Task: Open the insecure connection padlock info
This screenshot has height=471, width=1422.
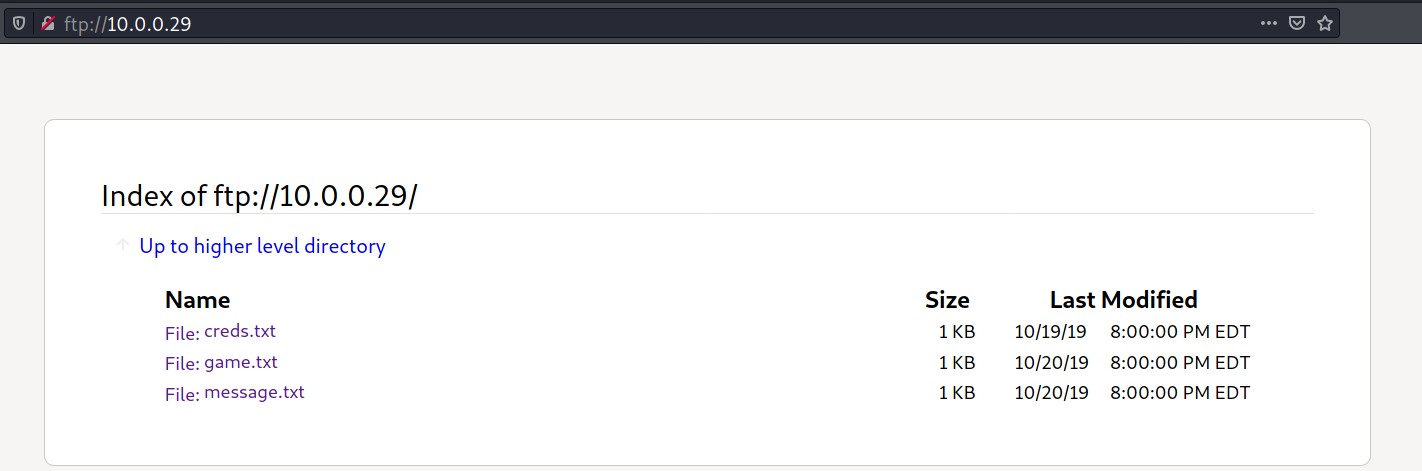Action: (x=47, y=24)
